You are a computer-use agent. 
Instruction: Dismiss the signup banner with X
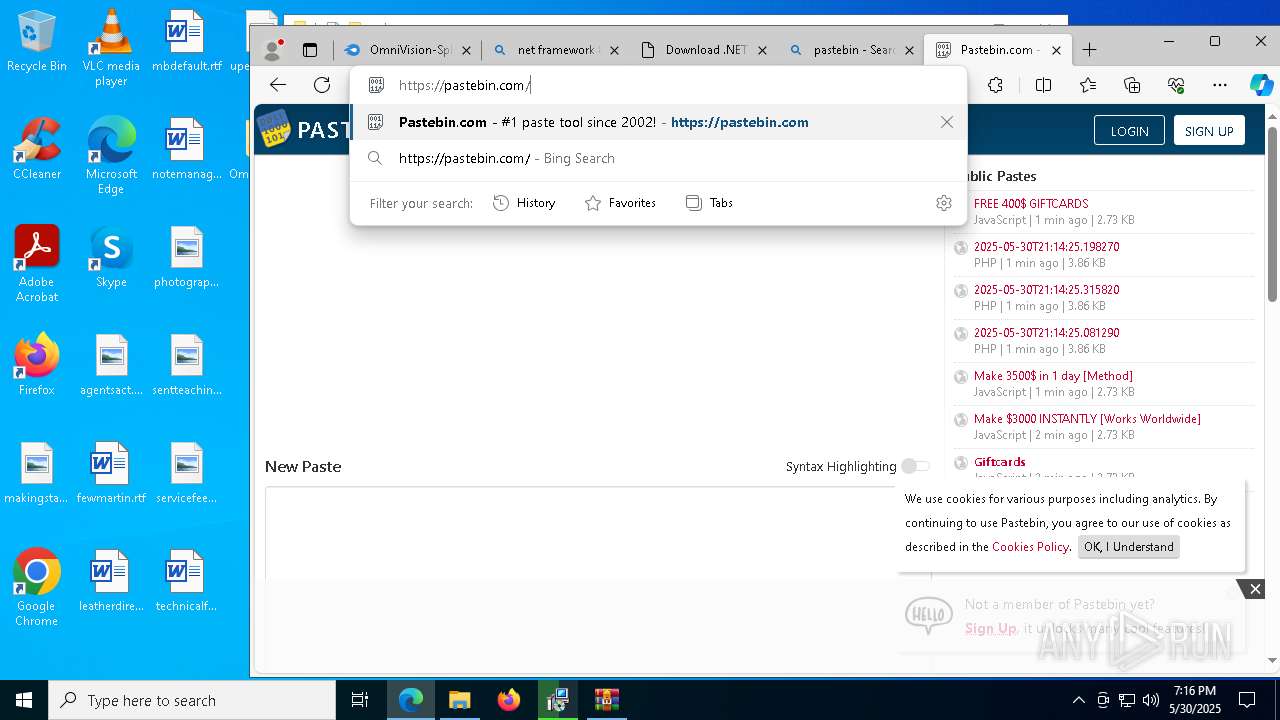click(1255, 589)
